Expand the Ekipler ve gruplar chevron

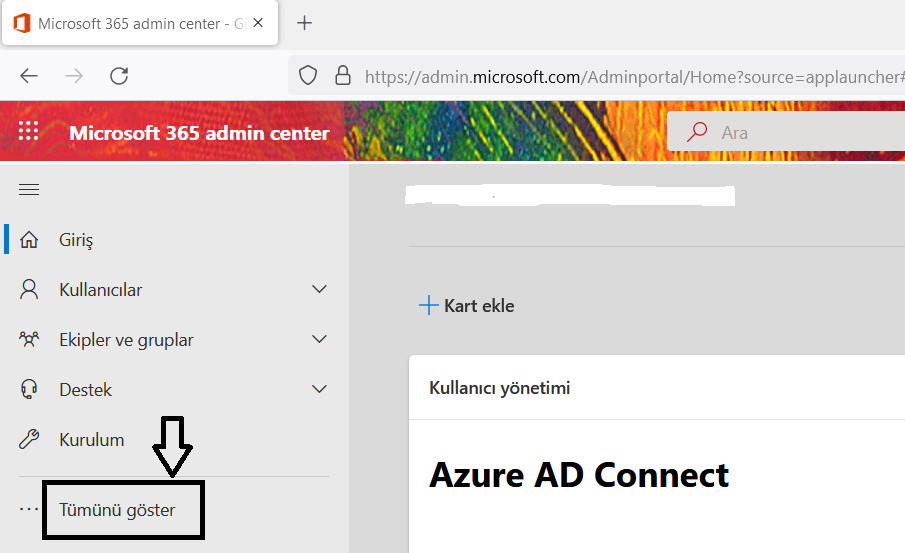pyautogui.click(x=319, y=339)
